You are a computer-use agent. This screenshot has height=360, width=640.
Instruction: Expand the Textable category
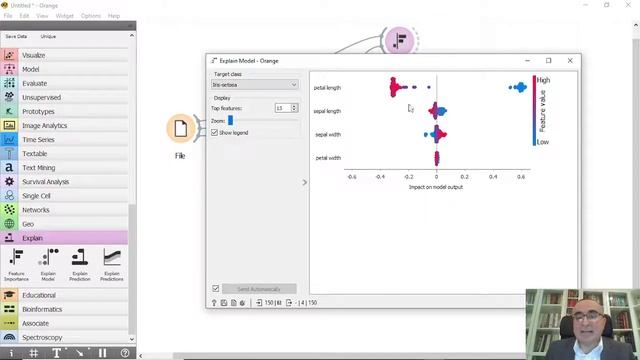pyautogui.click(x=64, y=154)
